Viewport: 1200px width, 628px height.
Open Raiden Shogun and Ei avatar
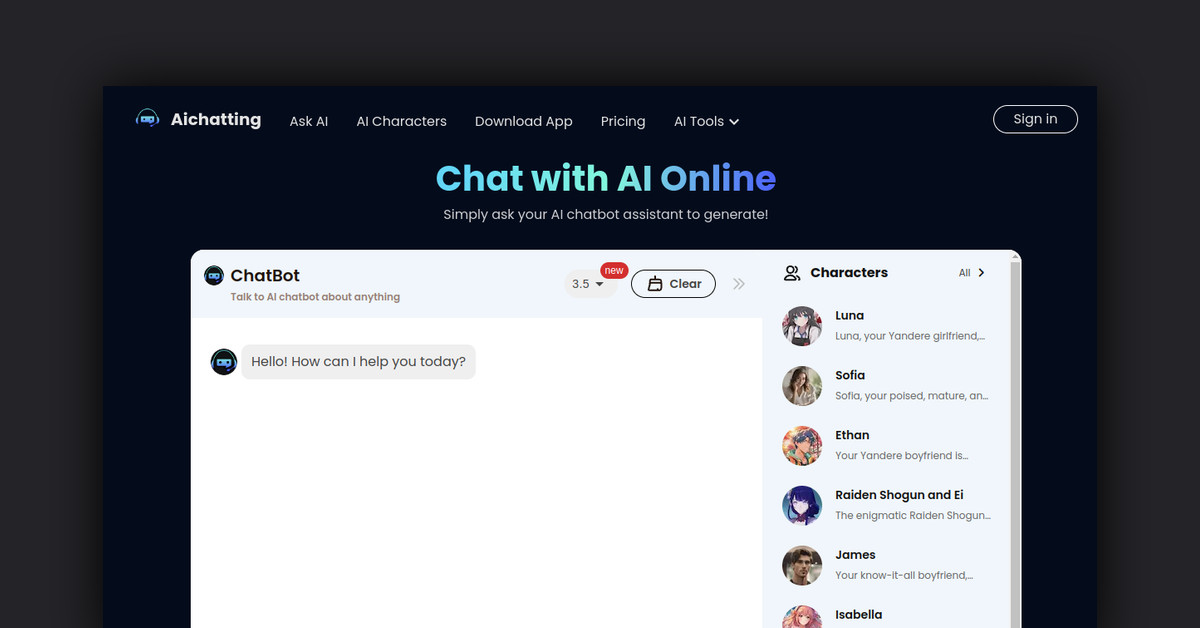pos(802,506)
